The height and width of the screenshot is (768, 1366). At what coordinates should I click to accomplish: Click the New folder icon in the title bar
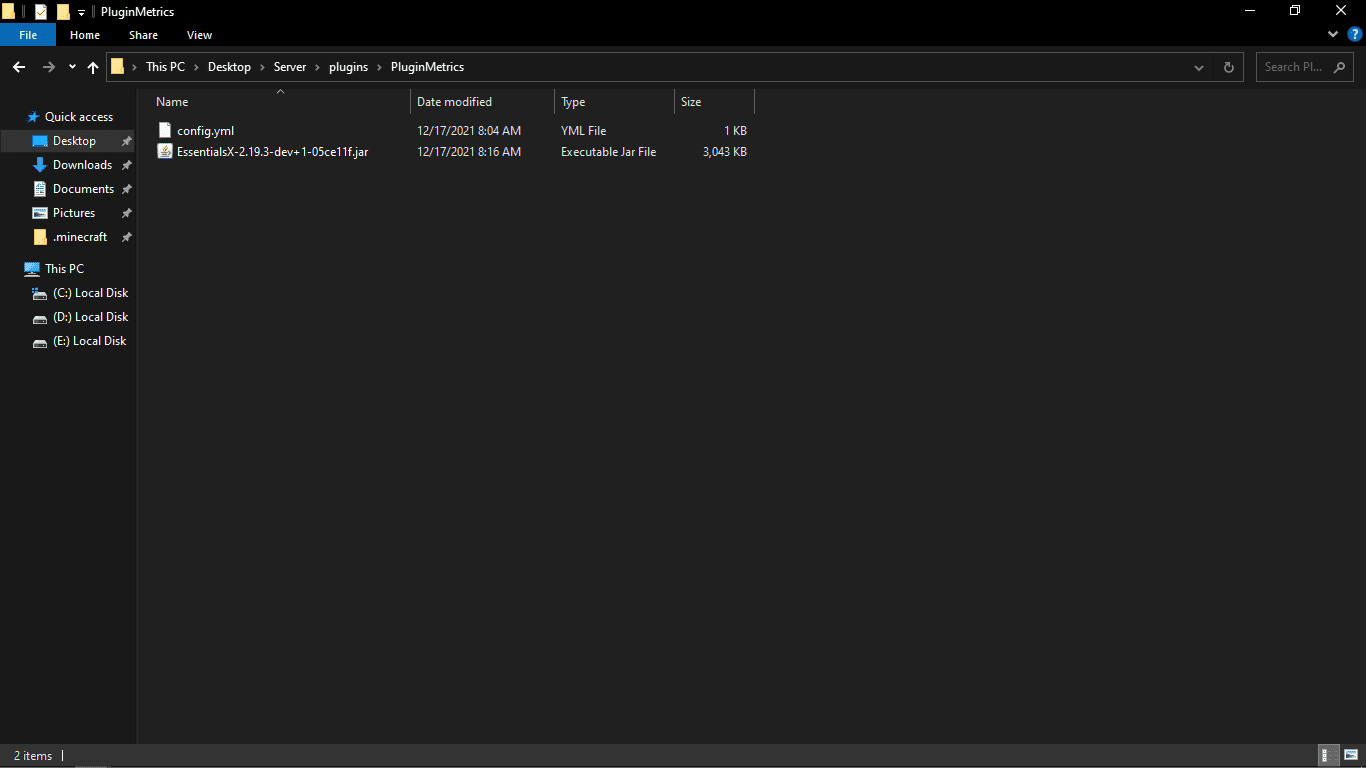pyautogui.click(x=63, y=12)
